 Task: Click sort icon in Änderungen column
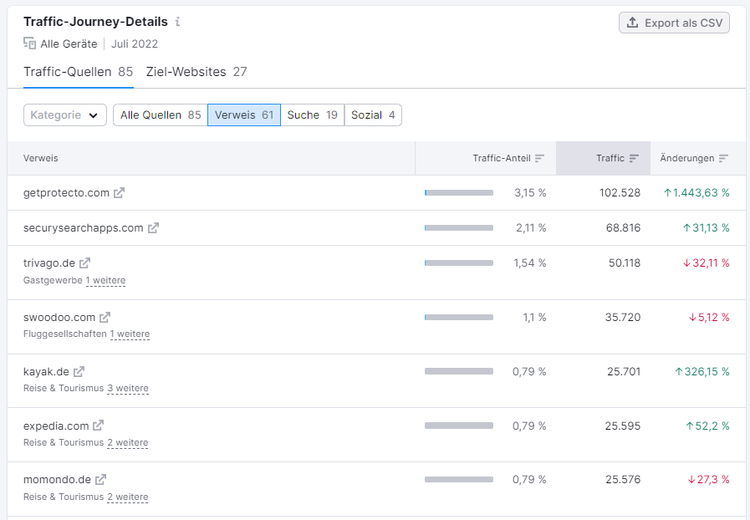tap(723, 158)
